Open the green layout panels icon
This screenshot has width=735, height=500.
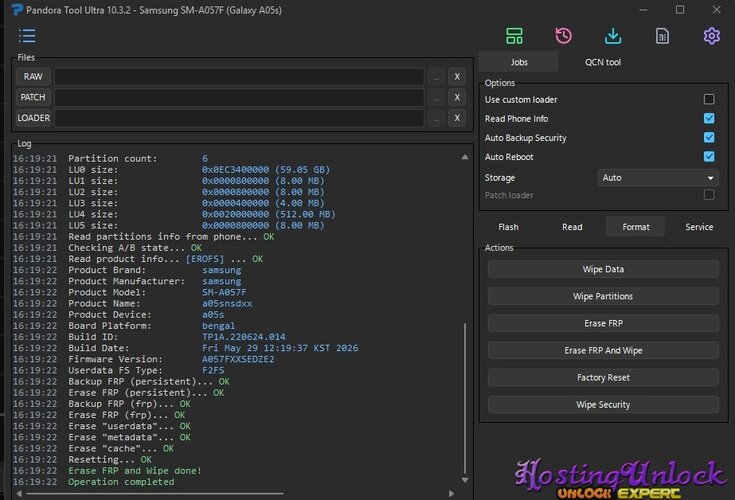pos(514,36)
